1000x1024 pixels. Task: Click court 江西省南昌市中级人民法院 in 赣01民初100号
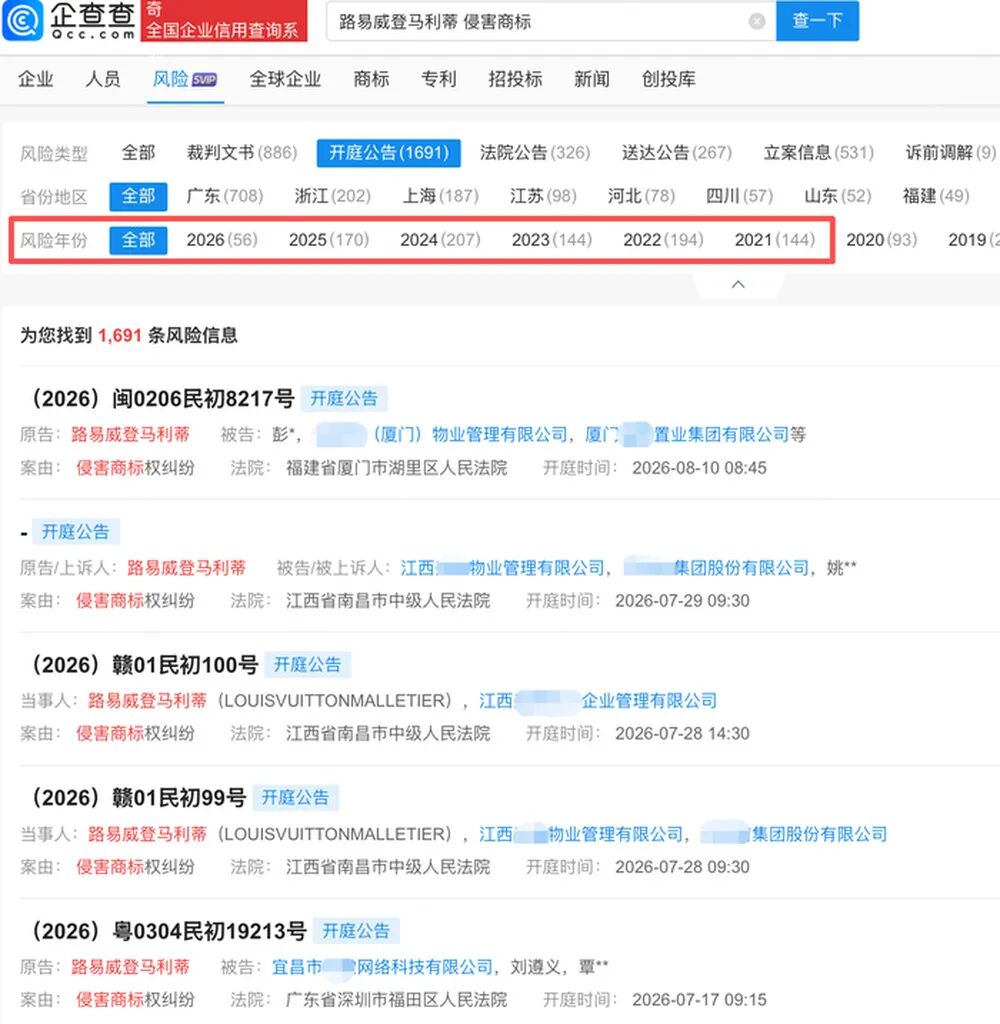[388, 733]
